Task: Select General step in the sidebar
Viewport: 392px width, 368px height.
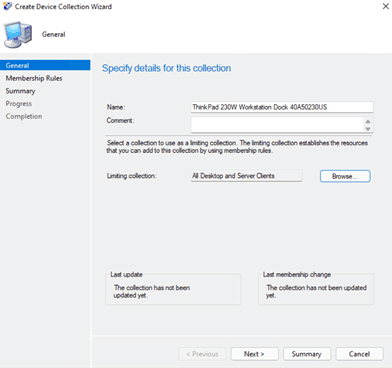Action: coord(45,65)
